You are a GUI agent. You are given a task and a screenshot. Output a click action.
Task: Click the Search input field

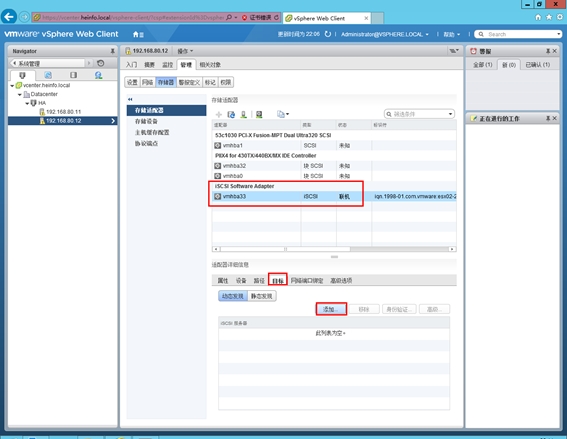[x=519, y=34]
